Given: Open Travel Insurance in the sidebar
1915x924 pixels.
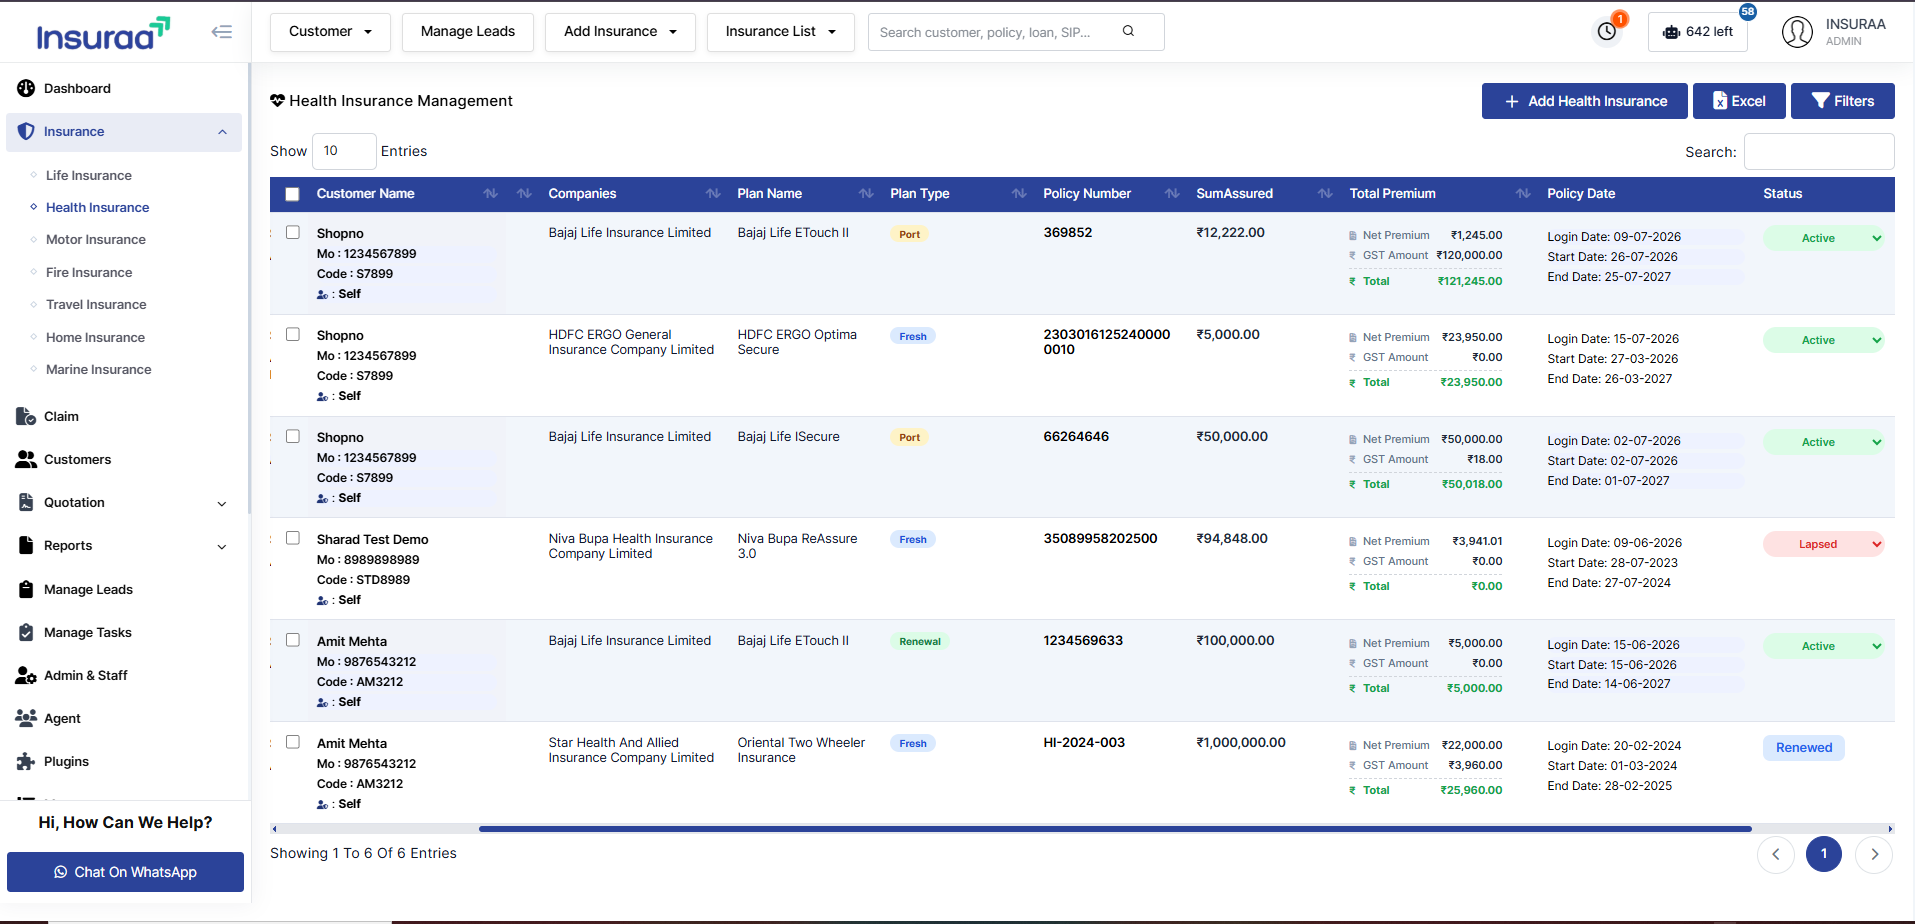Looking at the screenshot, I should tap(96, 305).
